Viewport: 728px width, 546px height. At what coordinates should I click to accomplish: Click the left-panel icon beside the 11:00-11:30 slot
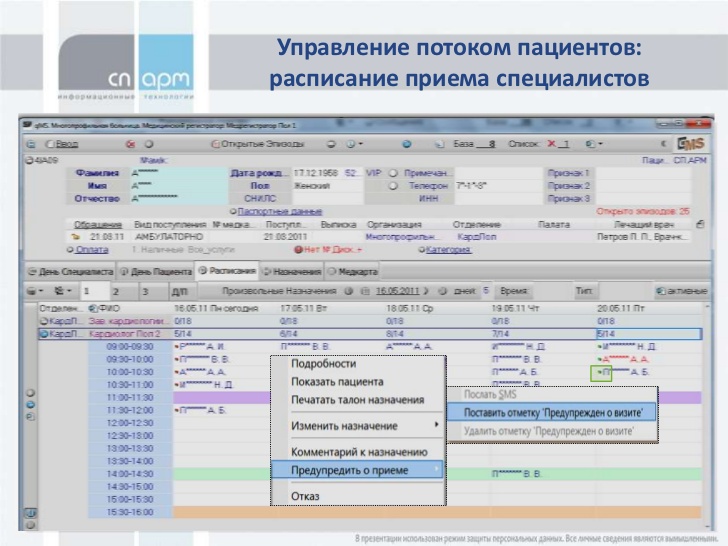pyautogui.click(x=31, y=393)
